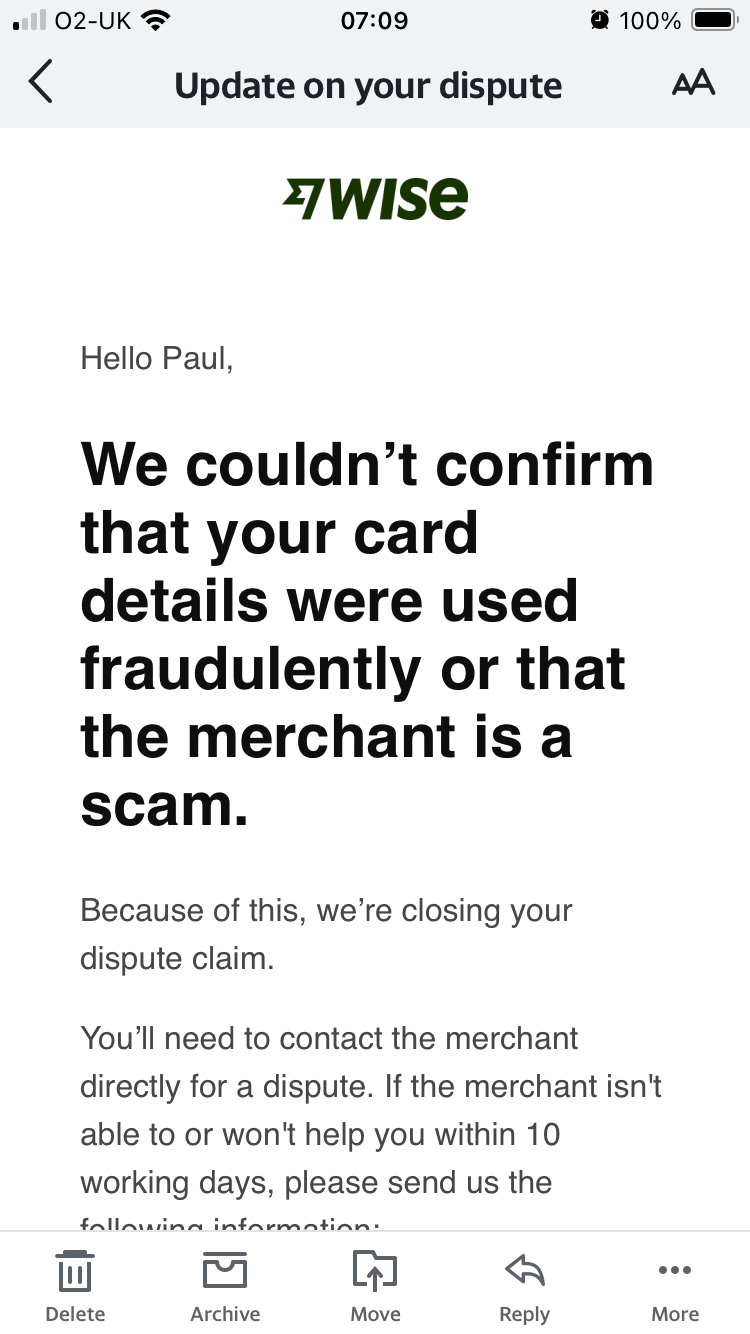Open the More options menu
This screenshot has width=750, height=1334.
pos(675,1284)
